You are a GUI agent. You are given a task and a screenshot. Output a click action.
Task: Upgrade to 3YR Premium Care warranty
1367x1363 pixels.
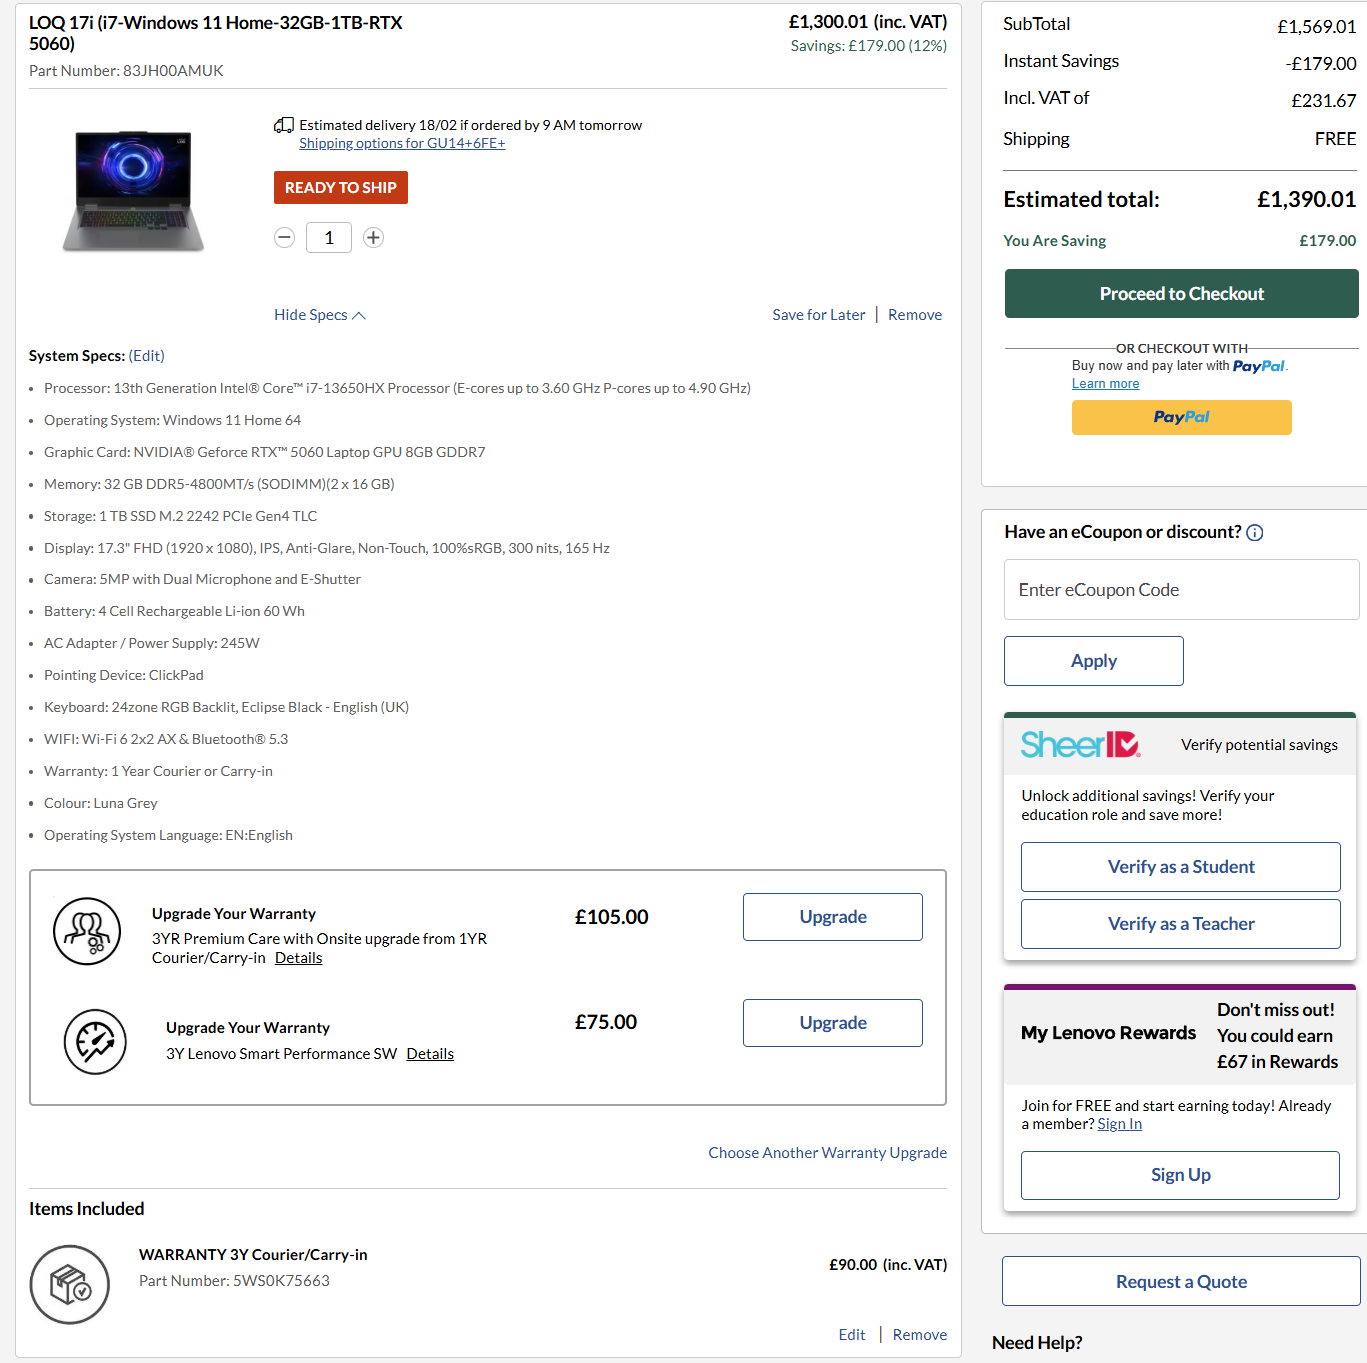tap(832, 917)
